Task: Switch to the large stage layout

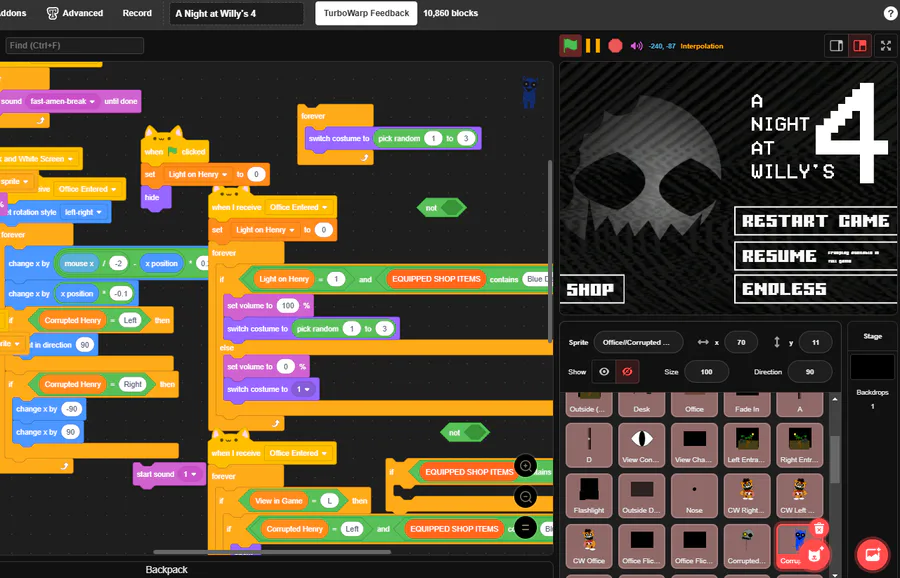Action: pos(860,46)
